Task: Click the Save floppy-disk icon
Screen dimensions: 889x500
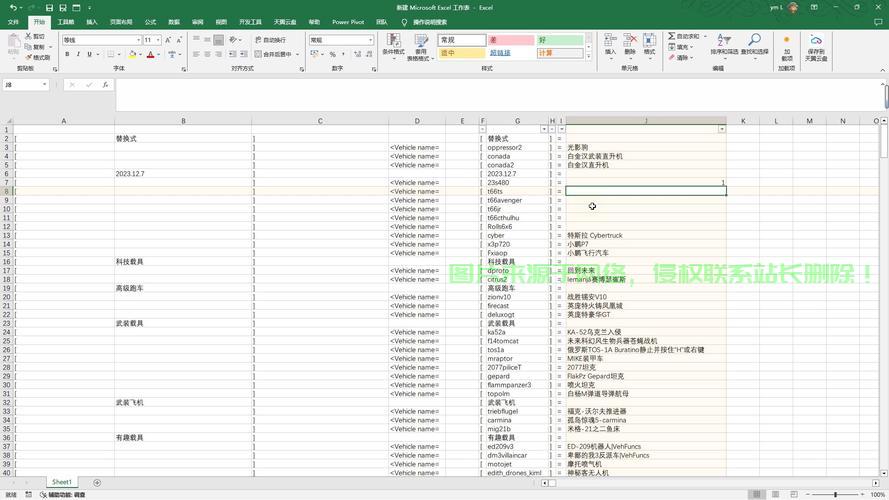Action: pos(49,7)
